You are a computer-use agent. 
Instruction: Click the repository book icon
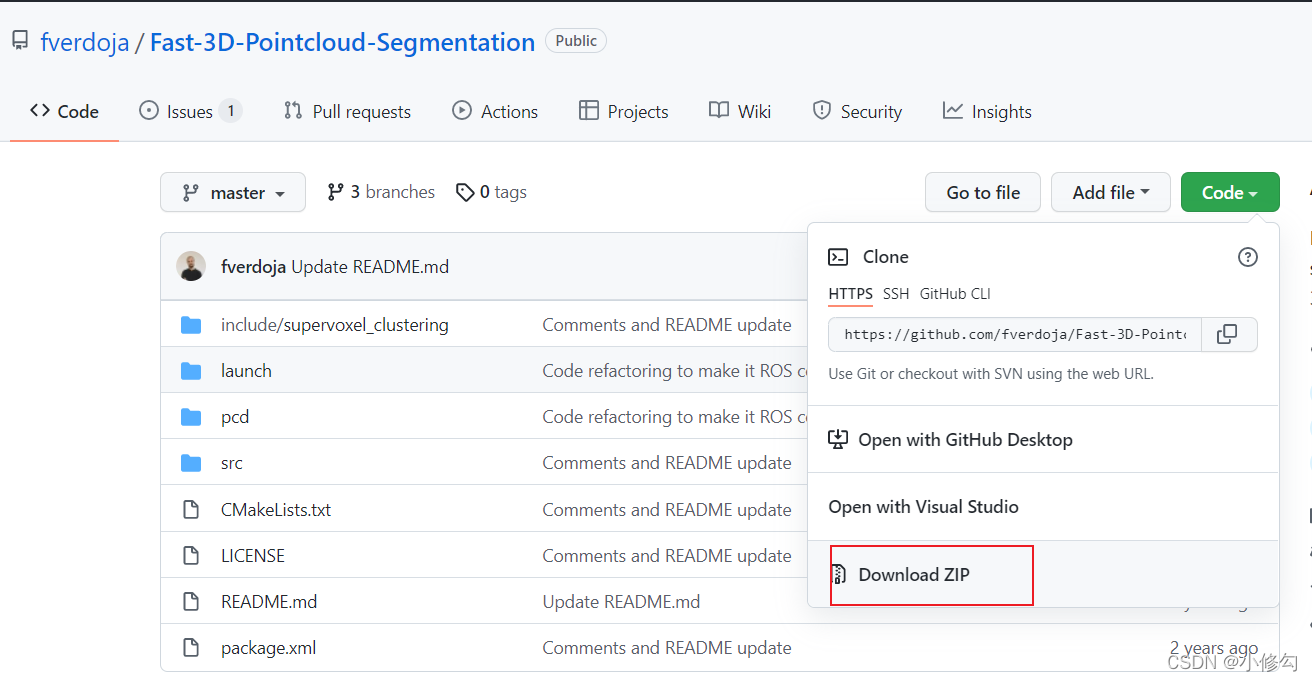click(20, 41)
